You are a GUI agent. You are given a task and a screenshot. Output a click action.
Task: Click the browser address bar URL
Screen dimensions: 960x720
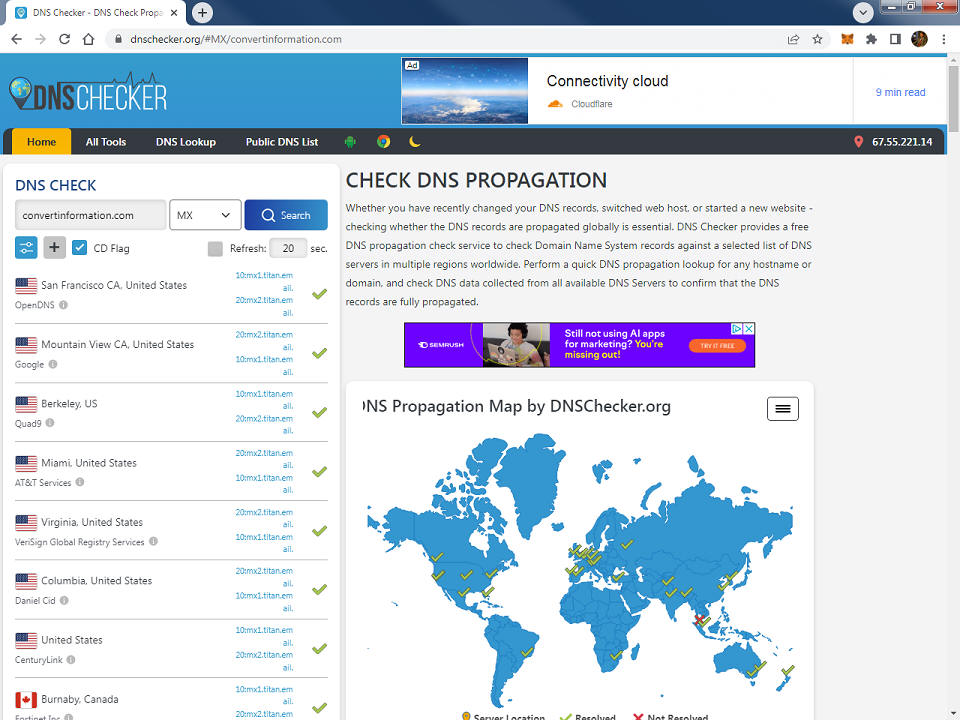click(x=236, y=39)
